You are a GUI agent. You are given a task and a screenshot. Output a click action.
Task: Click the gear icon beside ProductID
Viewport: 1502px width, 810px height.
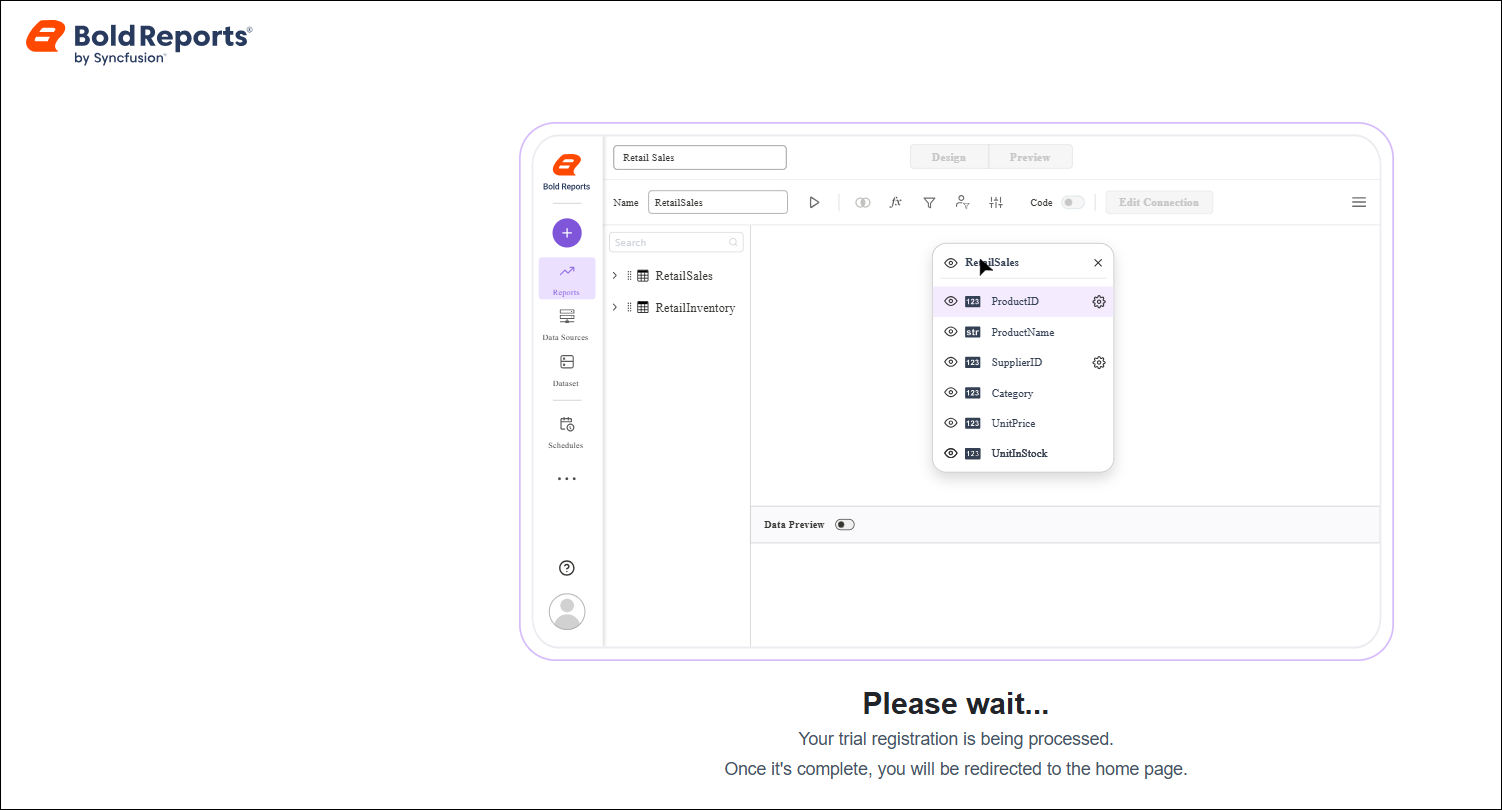[1099, 301]
